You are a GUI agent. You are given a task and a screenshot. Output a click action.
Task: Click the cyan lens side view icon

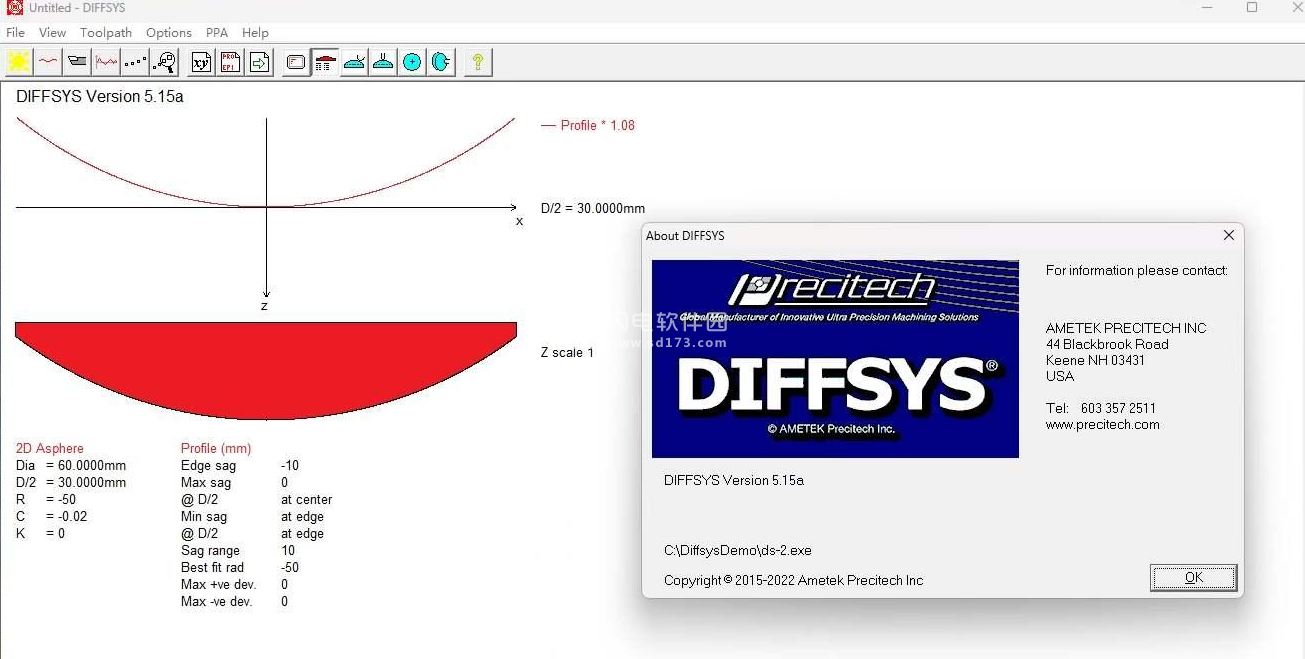(441, 62)
